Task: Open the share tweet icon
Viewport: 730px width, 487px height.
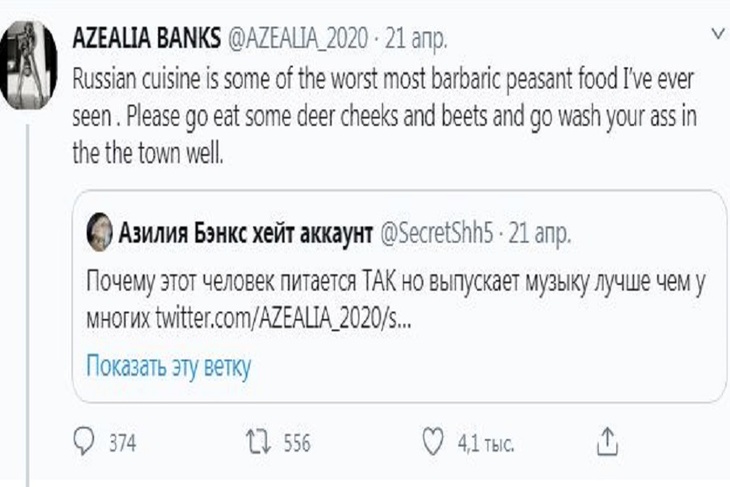Action: [608, 441]
